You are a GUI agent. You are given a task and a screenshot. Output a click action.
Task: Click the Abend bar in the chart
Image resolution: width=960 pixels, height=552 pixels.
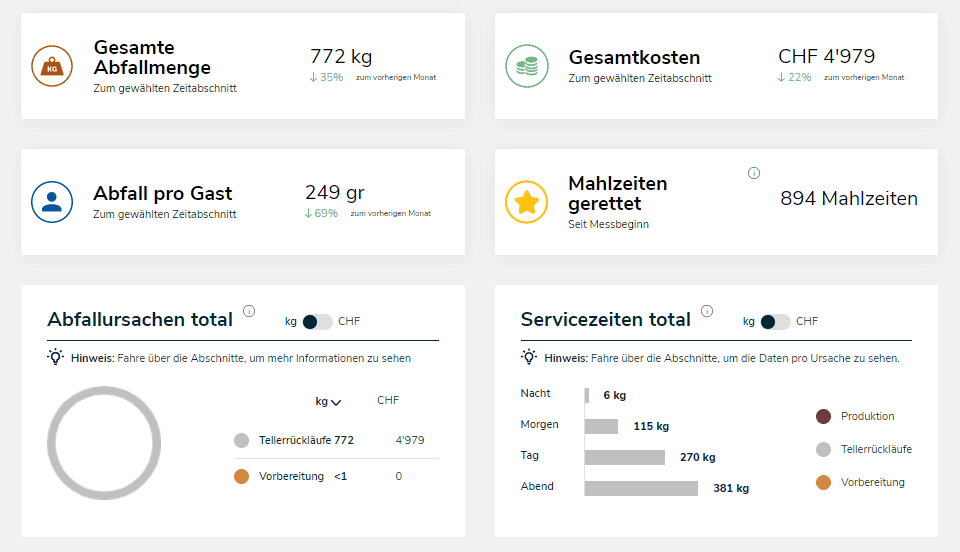point(641,488)
